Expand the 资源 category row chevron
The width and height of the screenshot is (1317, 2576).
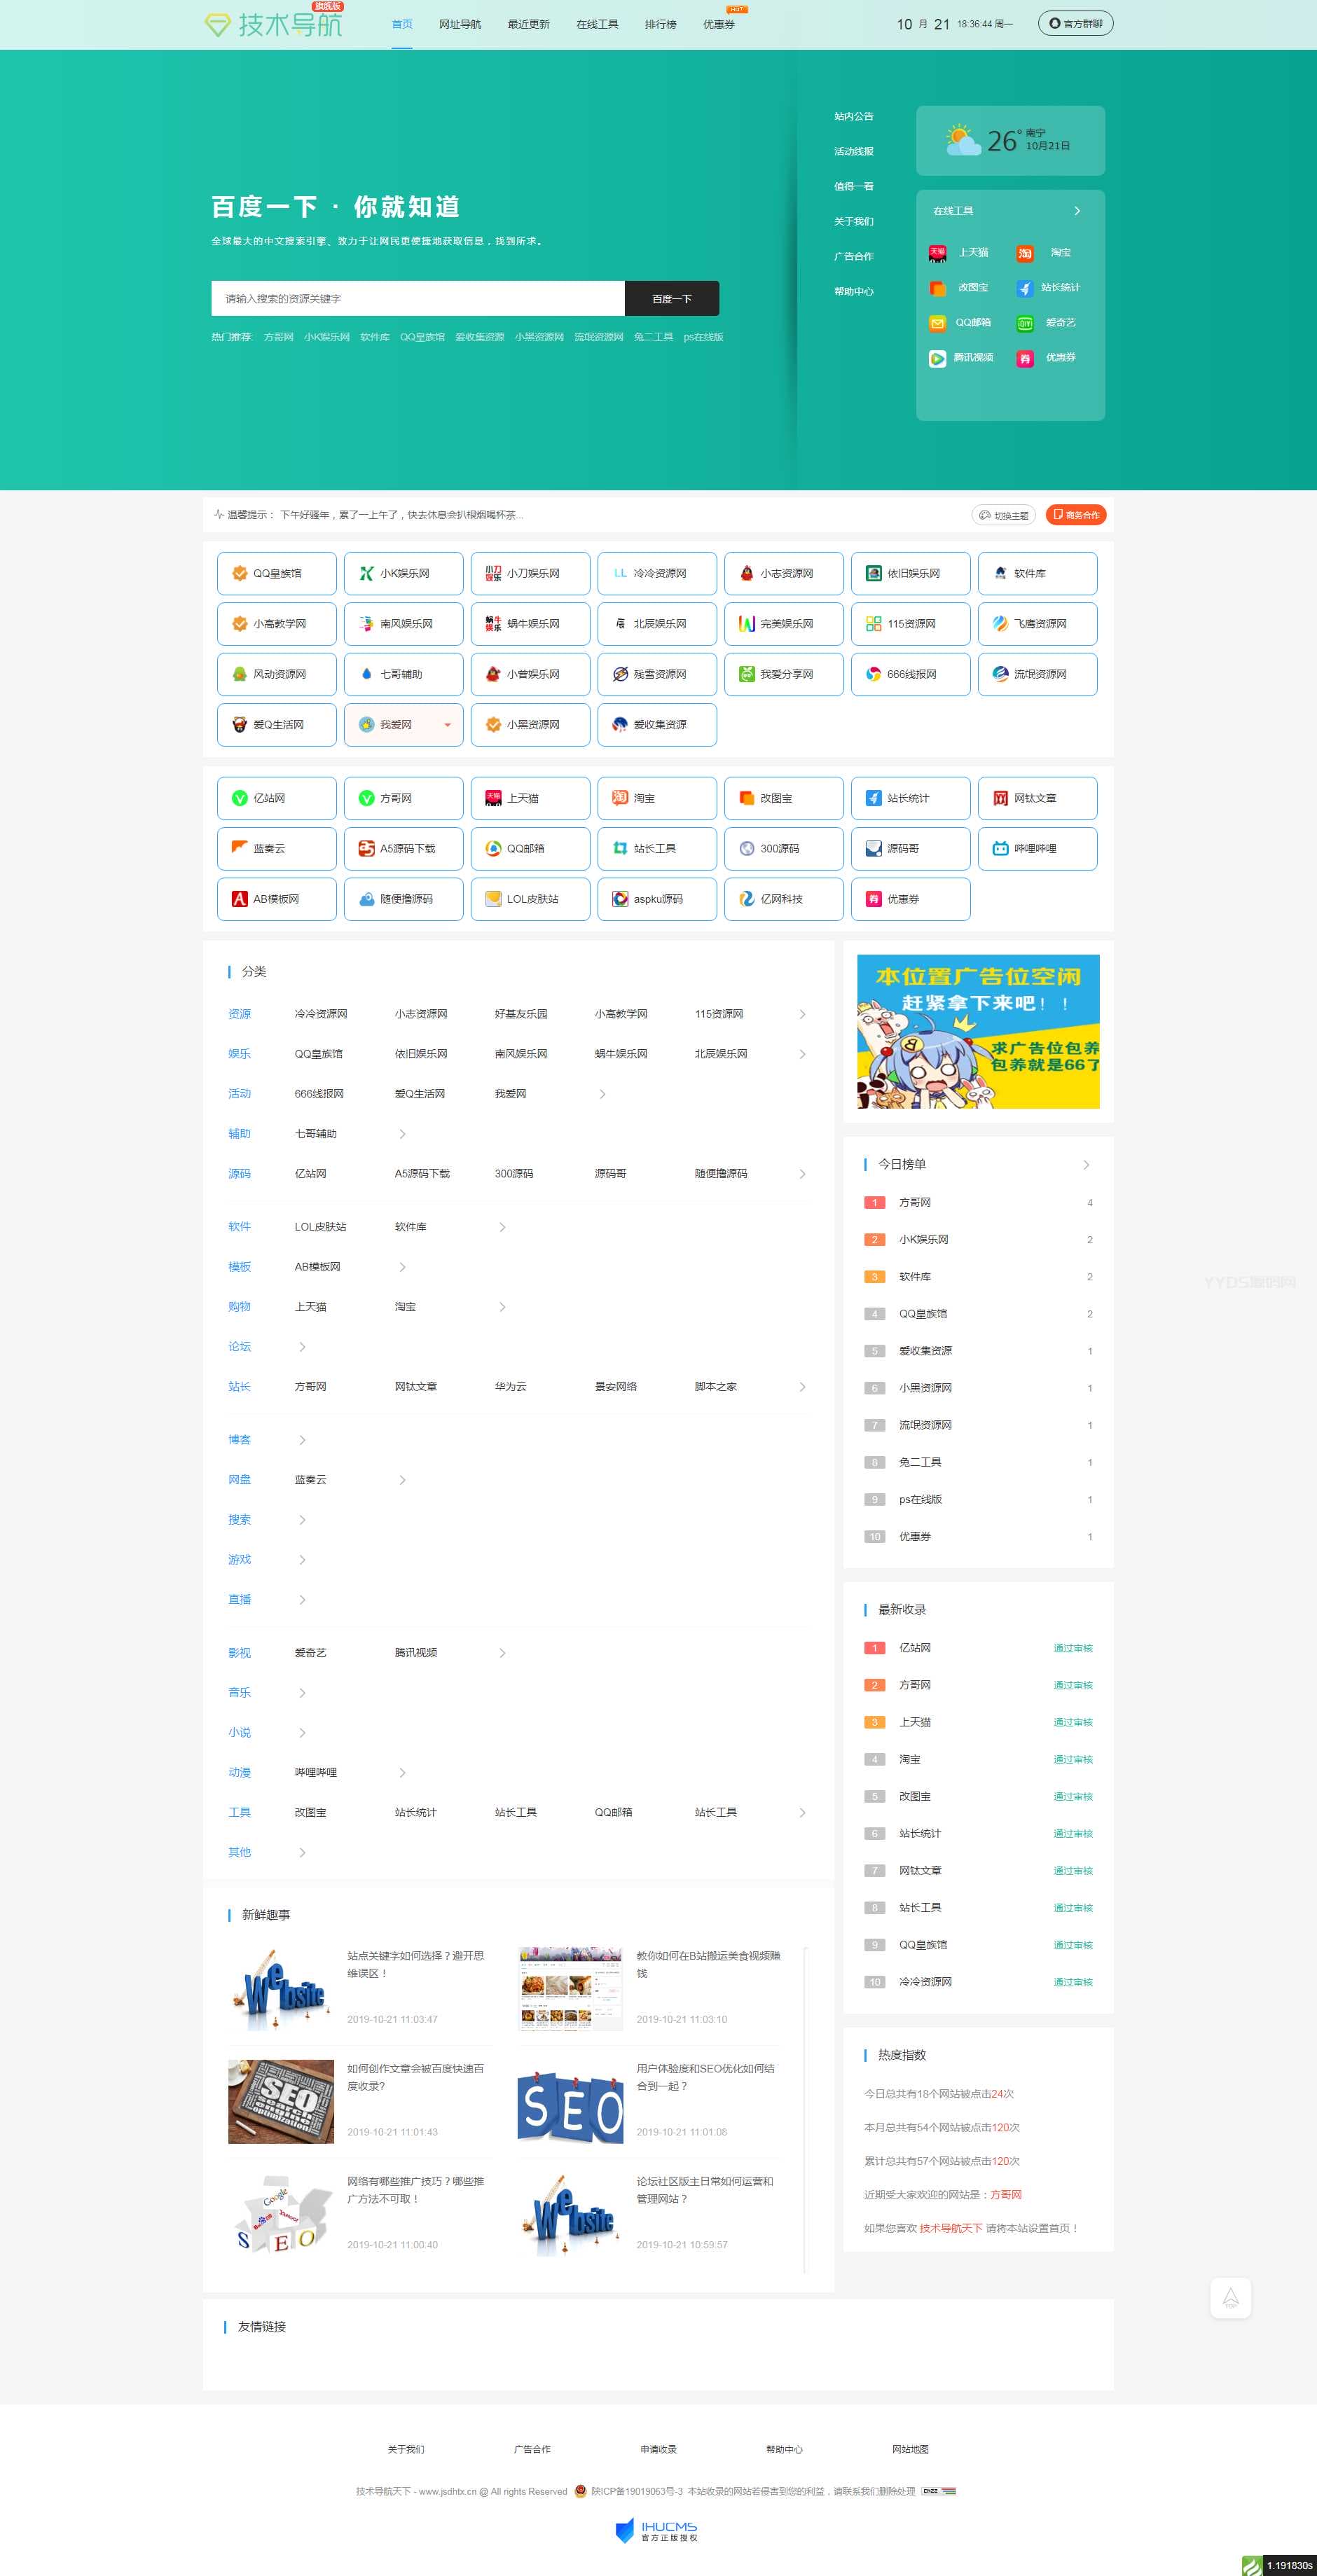pos(802,1014)
